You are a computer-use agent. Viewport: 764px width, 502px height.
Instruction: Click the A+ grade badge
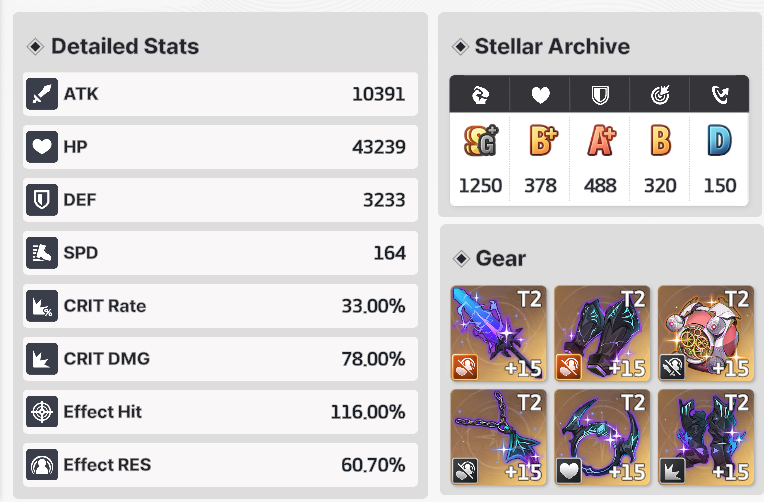tap(601, 140)
